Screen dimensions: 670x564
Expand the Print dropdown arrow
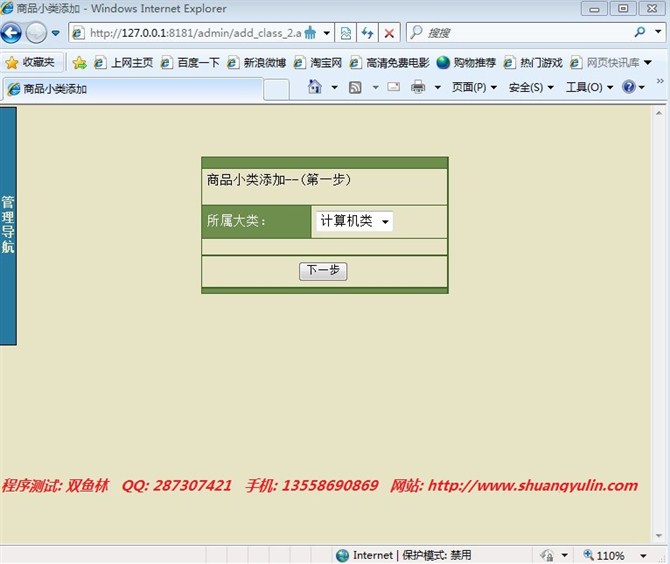[438, 88]
